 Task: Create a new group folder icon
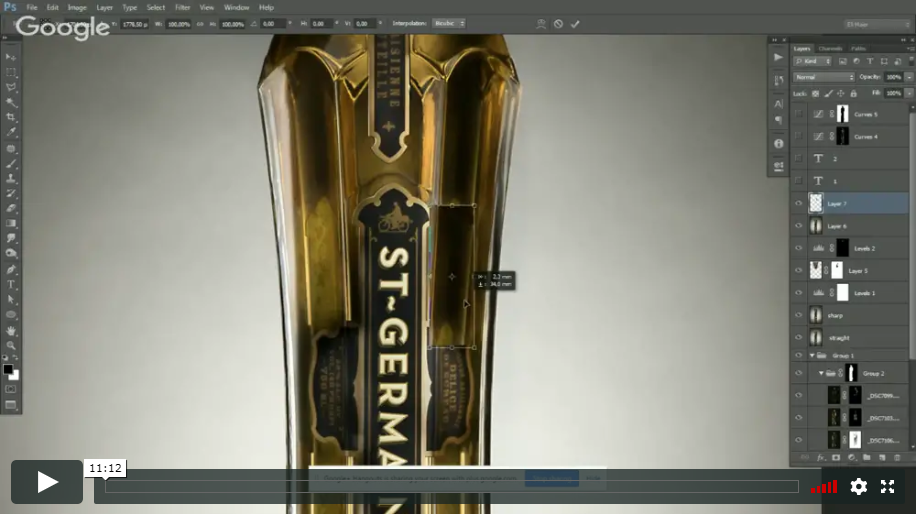867,458
